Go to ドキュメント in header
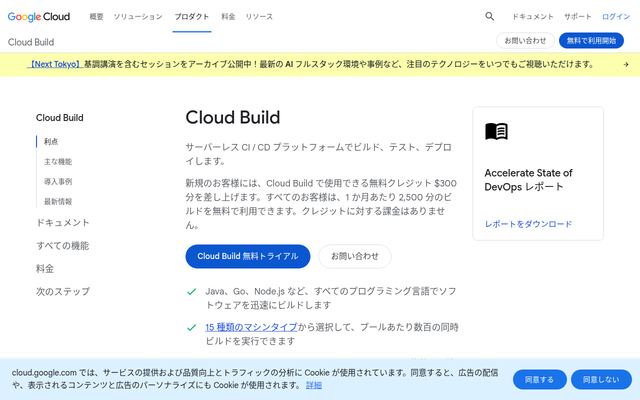This screenshot has height=400, width=640. coord(533,17)
